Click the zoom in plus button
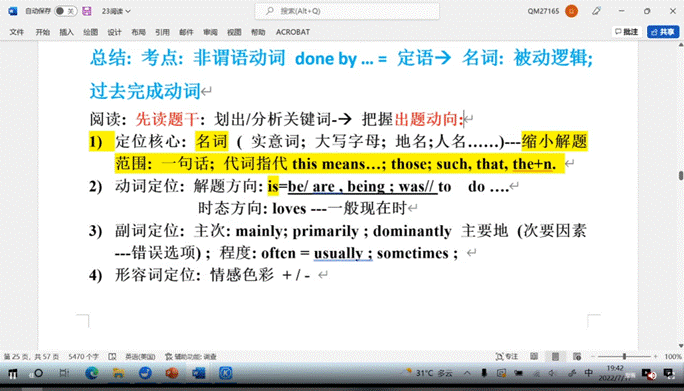The height and width of the screenshot is (391, 684). 655,357
